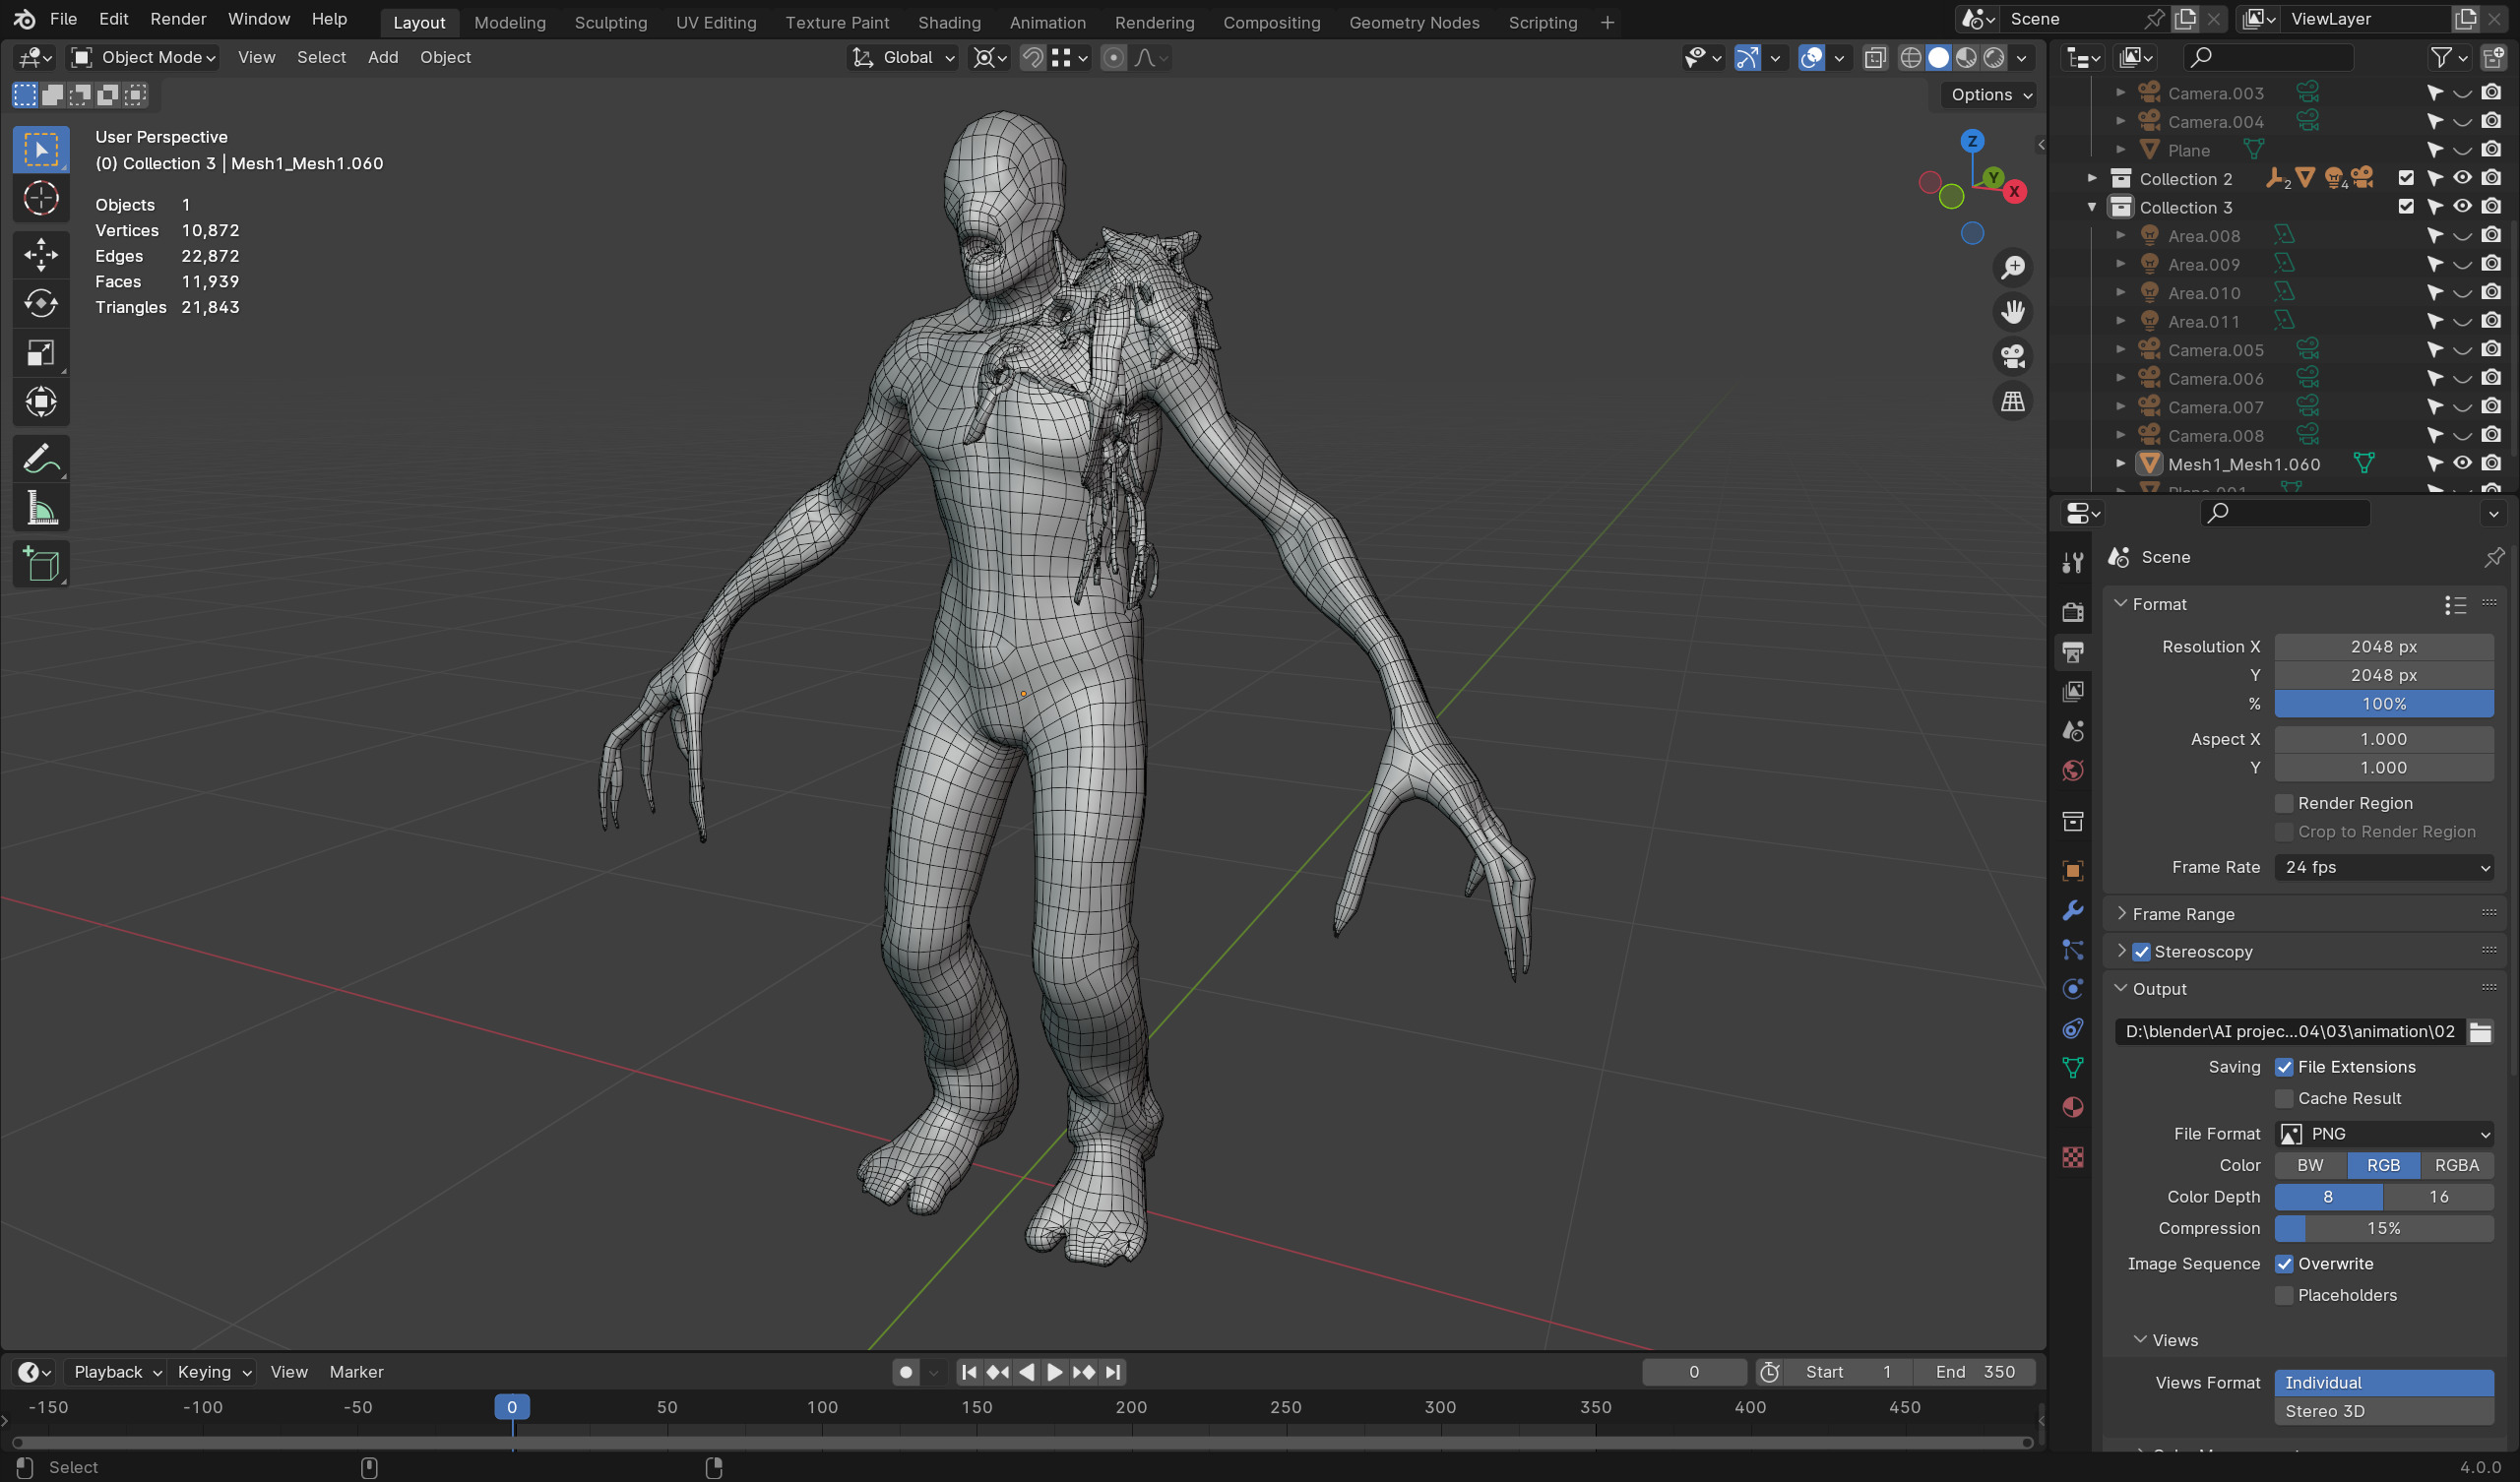Switch perspective/orthographic grid icon

click(2012, 402)
